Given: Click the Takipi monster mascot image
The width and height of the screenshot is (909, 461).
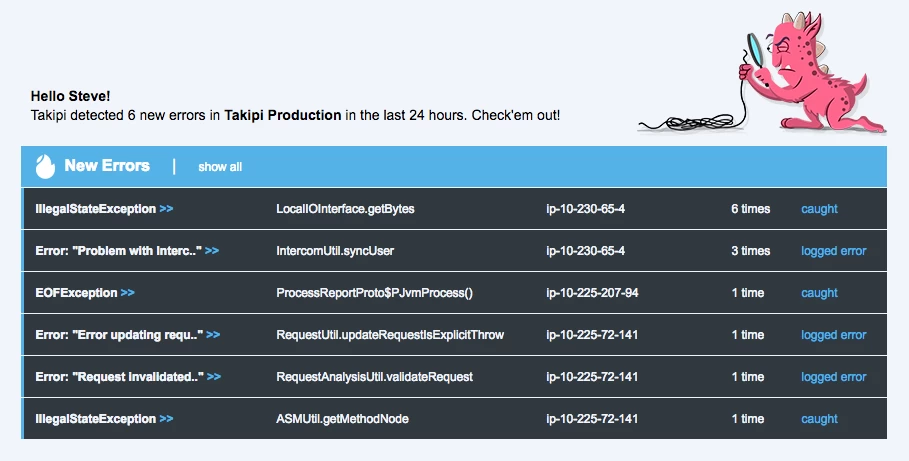Looking at the screenshot, I should pos(762,72).
